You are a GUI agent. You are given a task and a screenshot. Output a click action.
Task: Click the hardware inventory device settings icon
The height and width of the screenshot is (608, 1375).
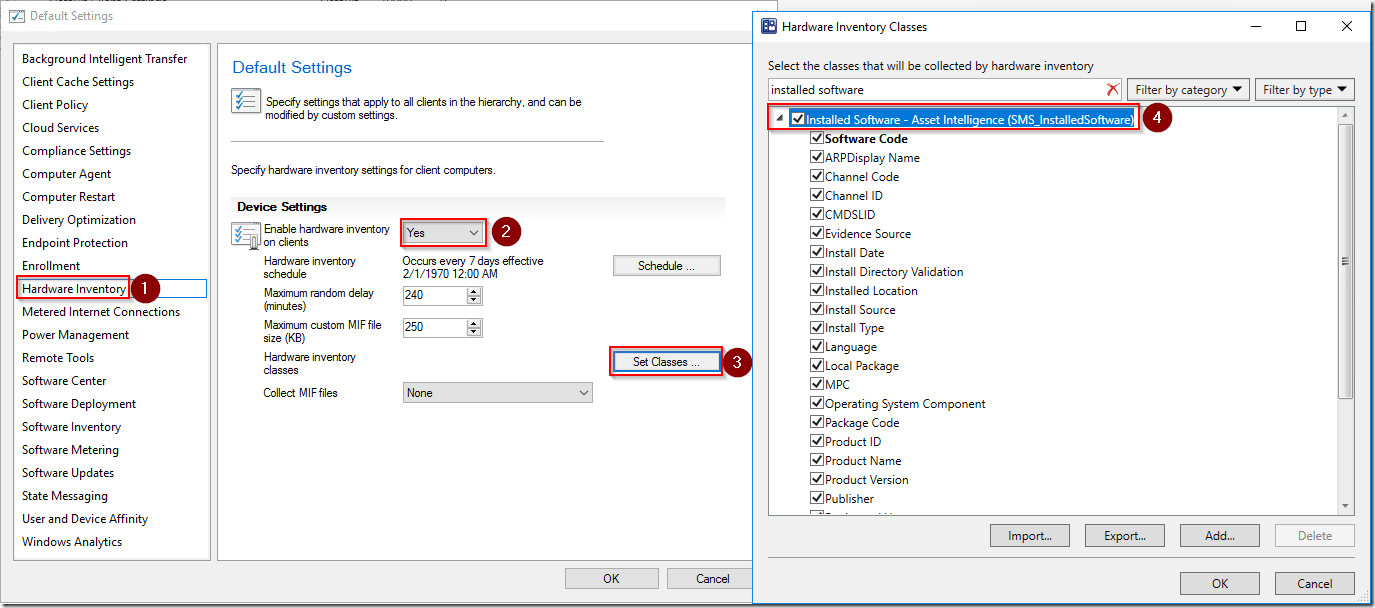pos(245,235)
